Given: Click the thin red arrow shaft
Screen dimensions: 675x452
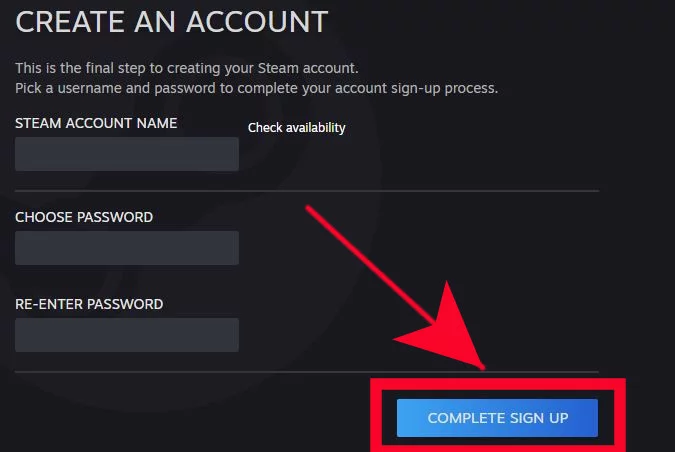Looking at the screenshot, I should [x=368, y=263].
